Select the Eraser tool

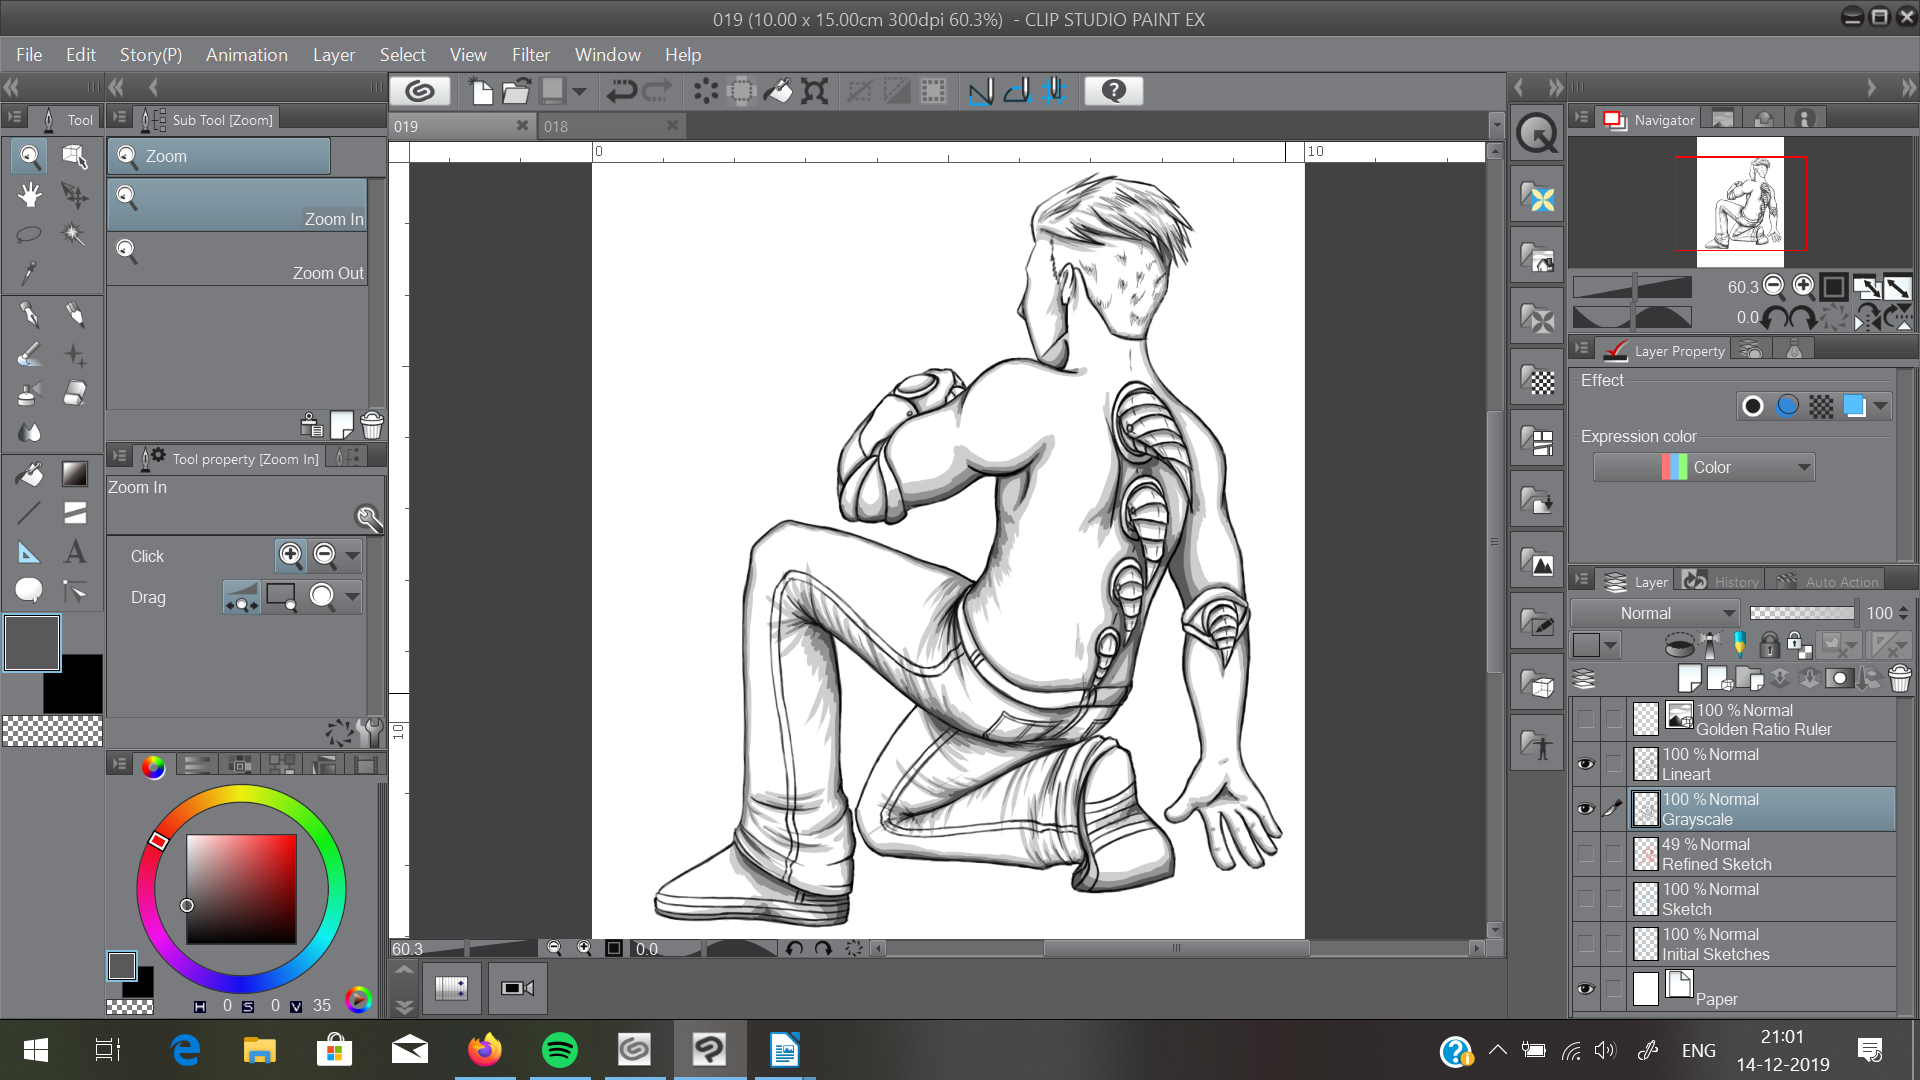74,394
